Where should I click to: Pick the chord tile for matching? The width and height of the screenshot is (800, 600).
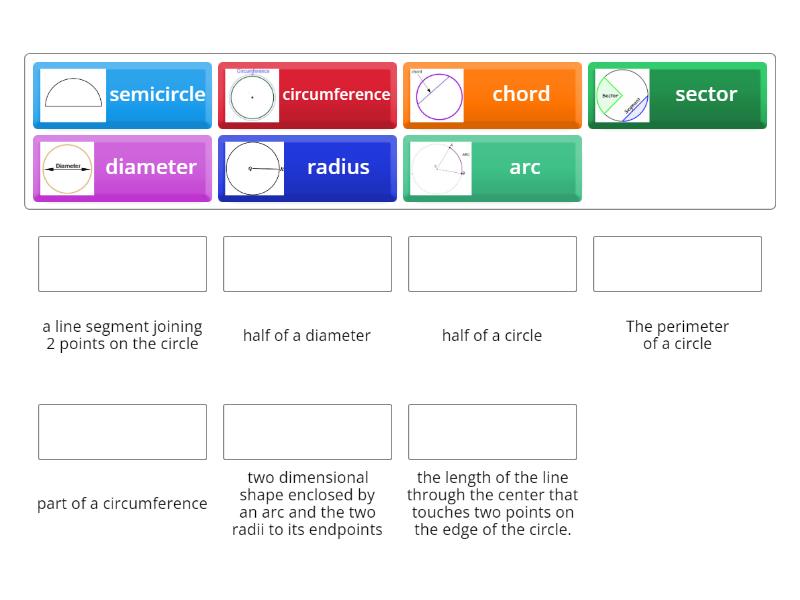pos(492,94)
